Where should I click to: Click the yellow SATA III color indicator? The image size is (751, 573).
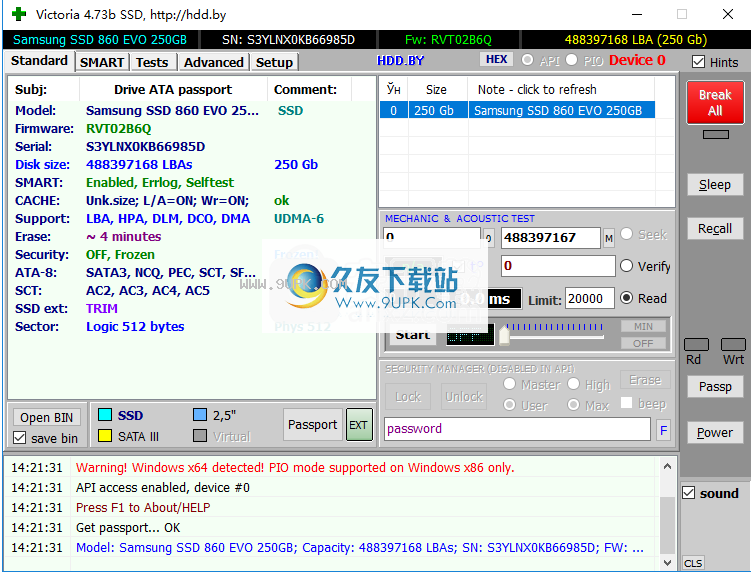[105, 435]
